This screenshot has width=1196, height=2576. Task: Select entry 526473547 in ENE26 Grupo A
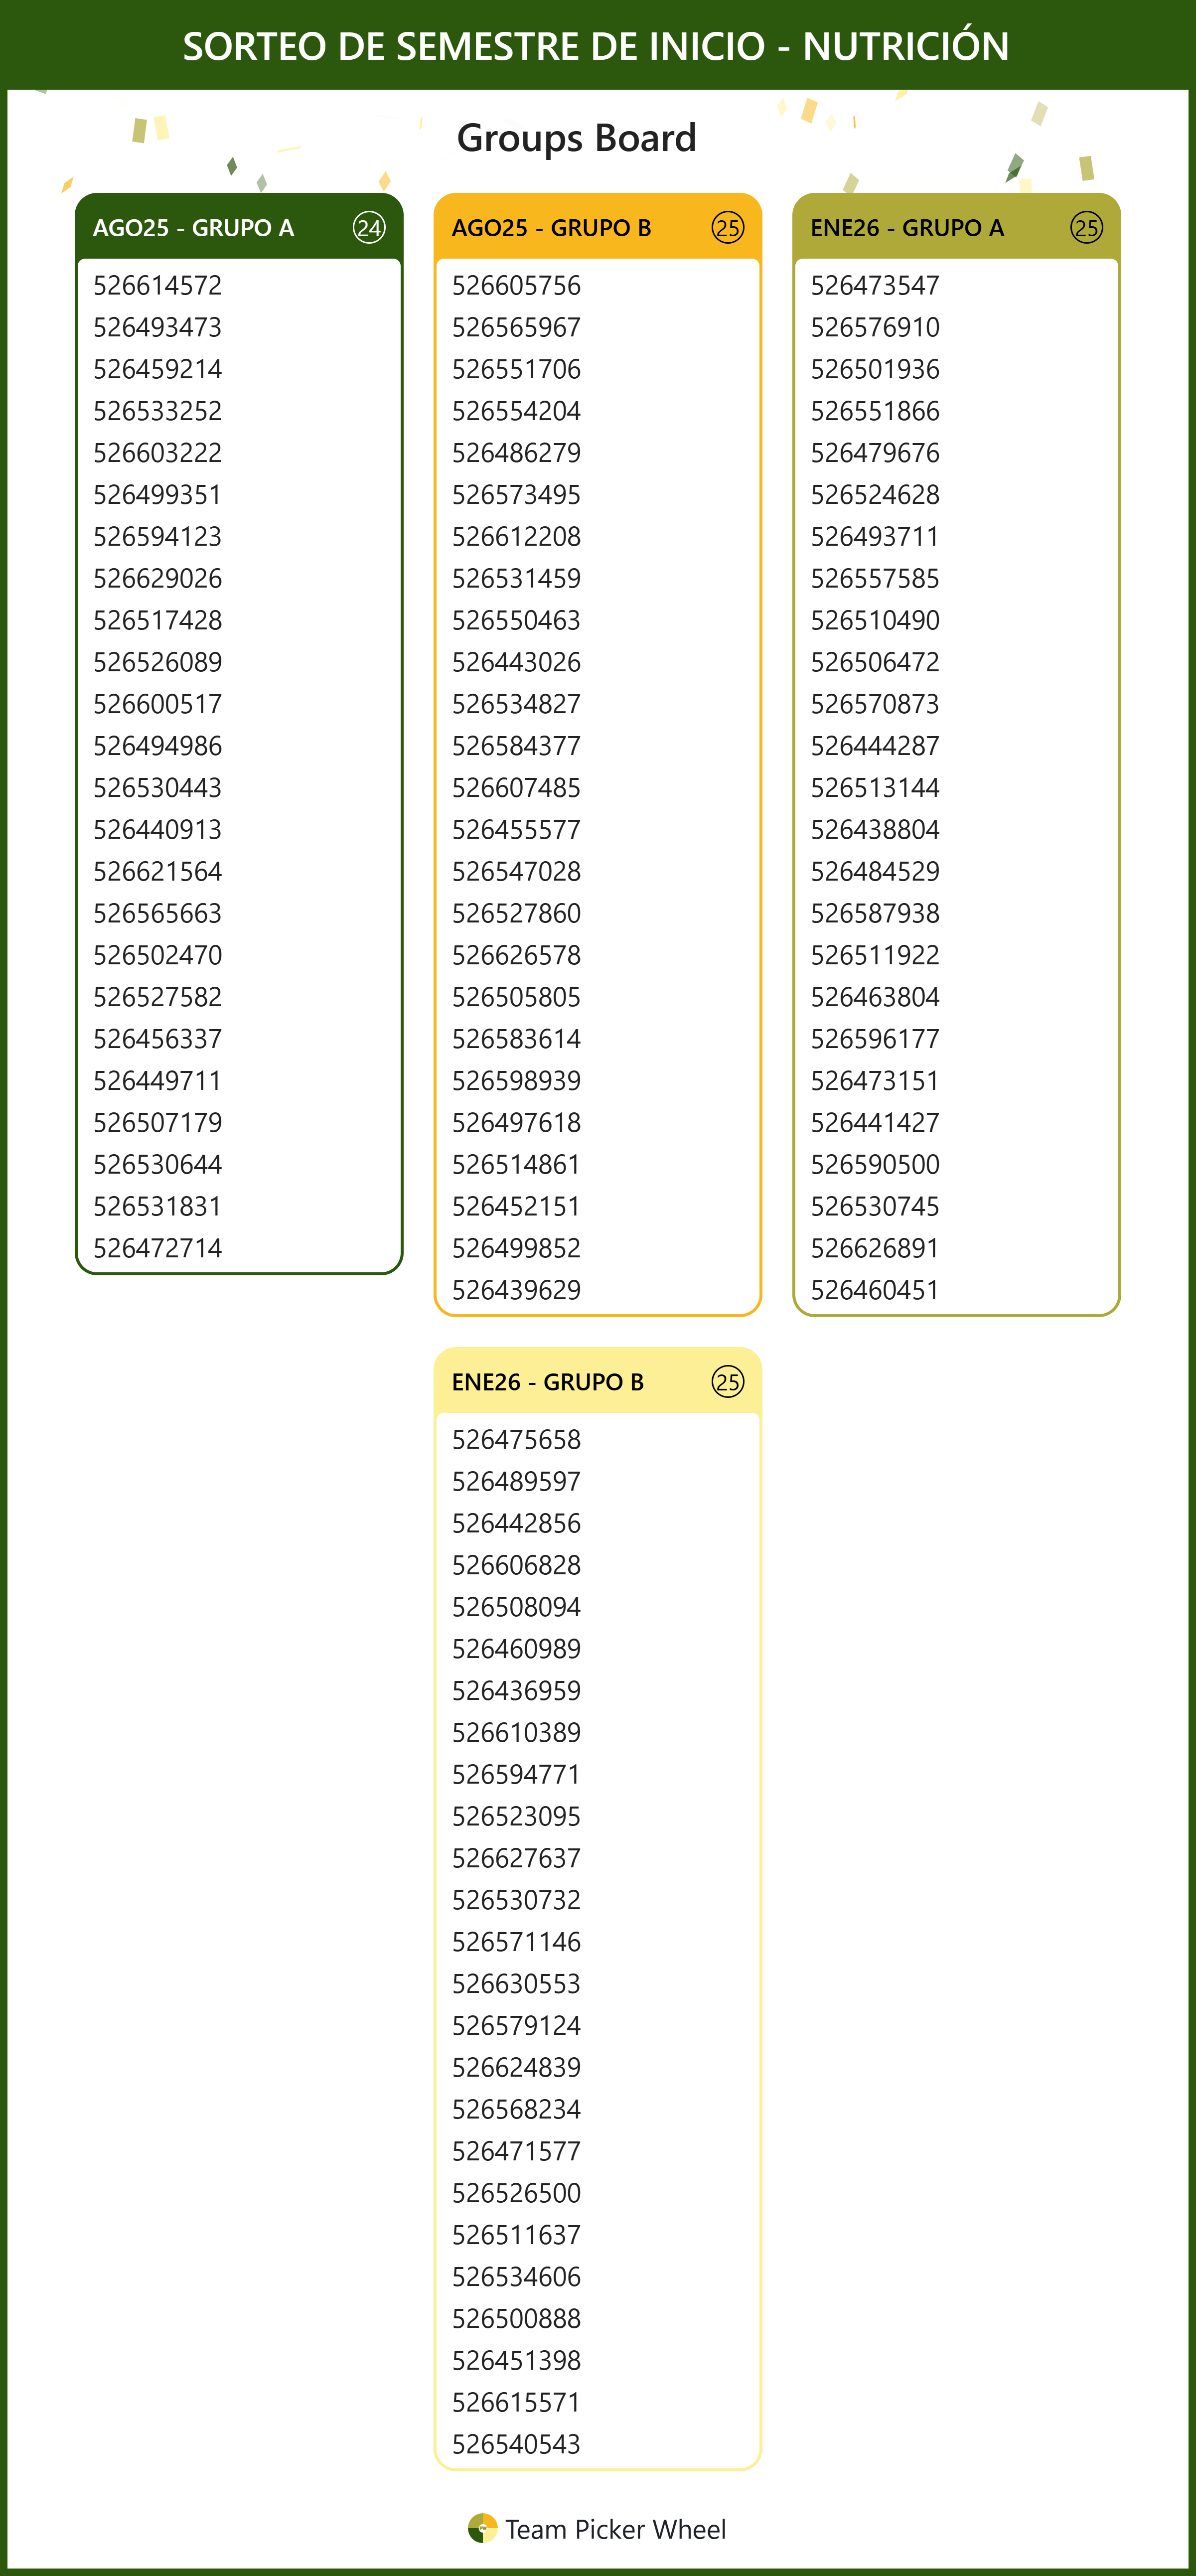[x=876, y=286]
